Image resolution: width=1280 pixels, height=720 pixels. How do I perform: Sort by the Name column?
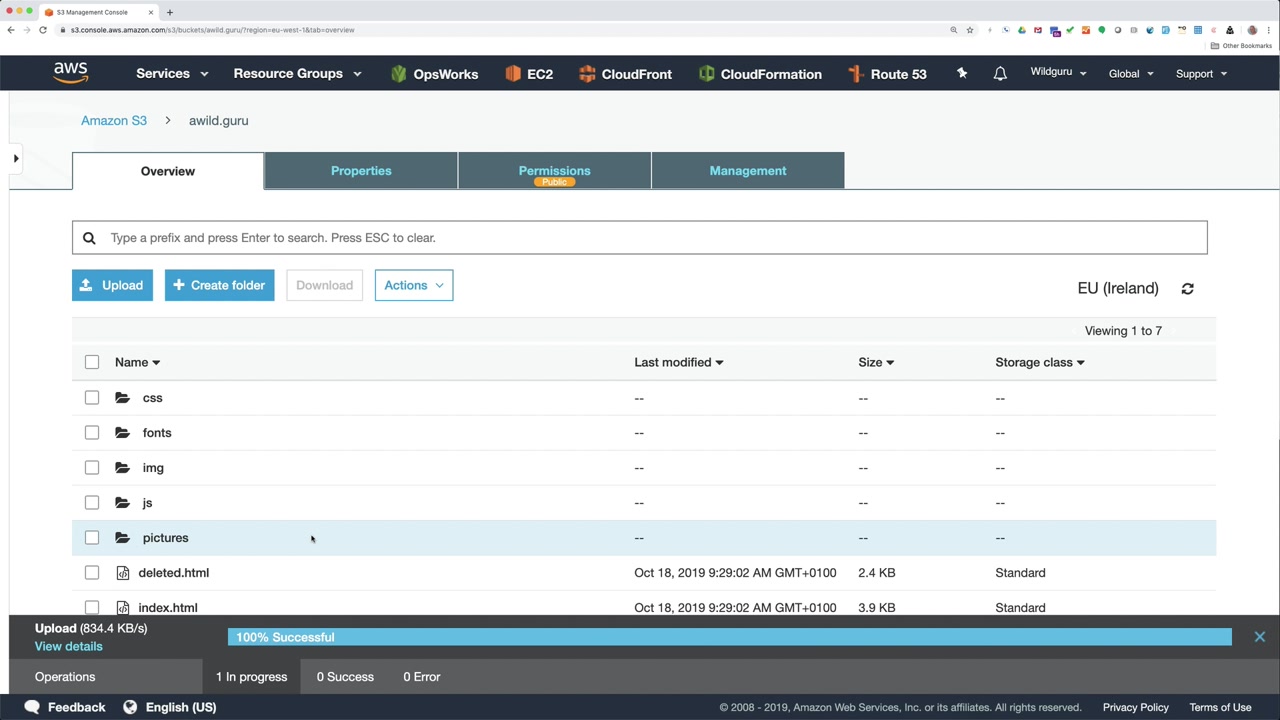pyautogui.click(x=137, y=362)
